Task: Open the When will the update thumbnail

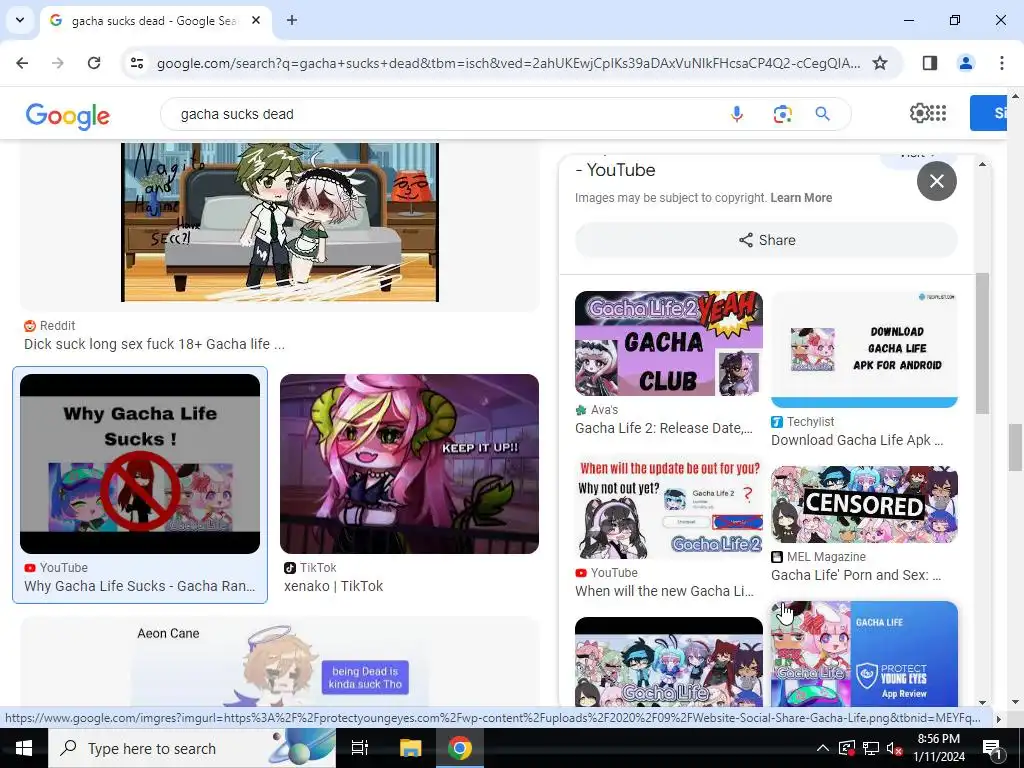Action: pos(669,507)
